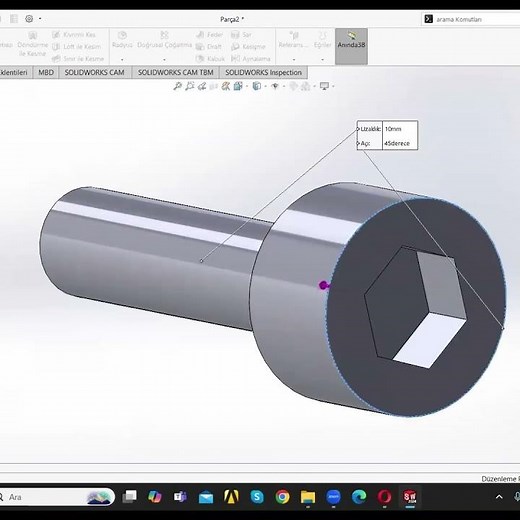Screen dimensions: 520x520
Task: Click Zoom to Fit magnifier icon
Action: (x=177, y=86)
